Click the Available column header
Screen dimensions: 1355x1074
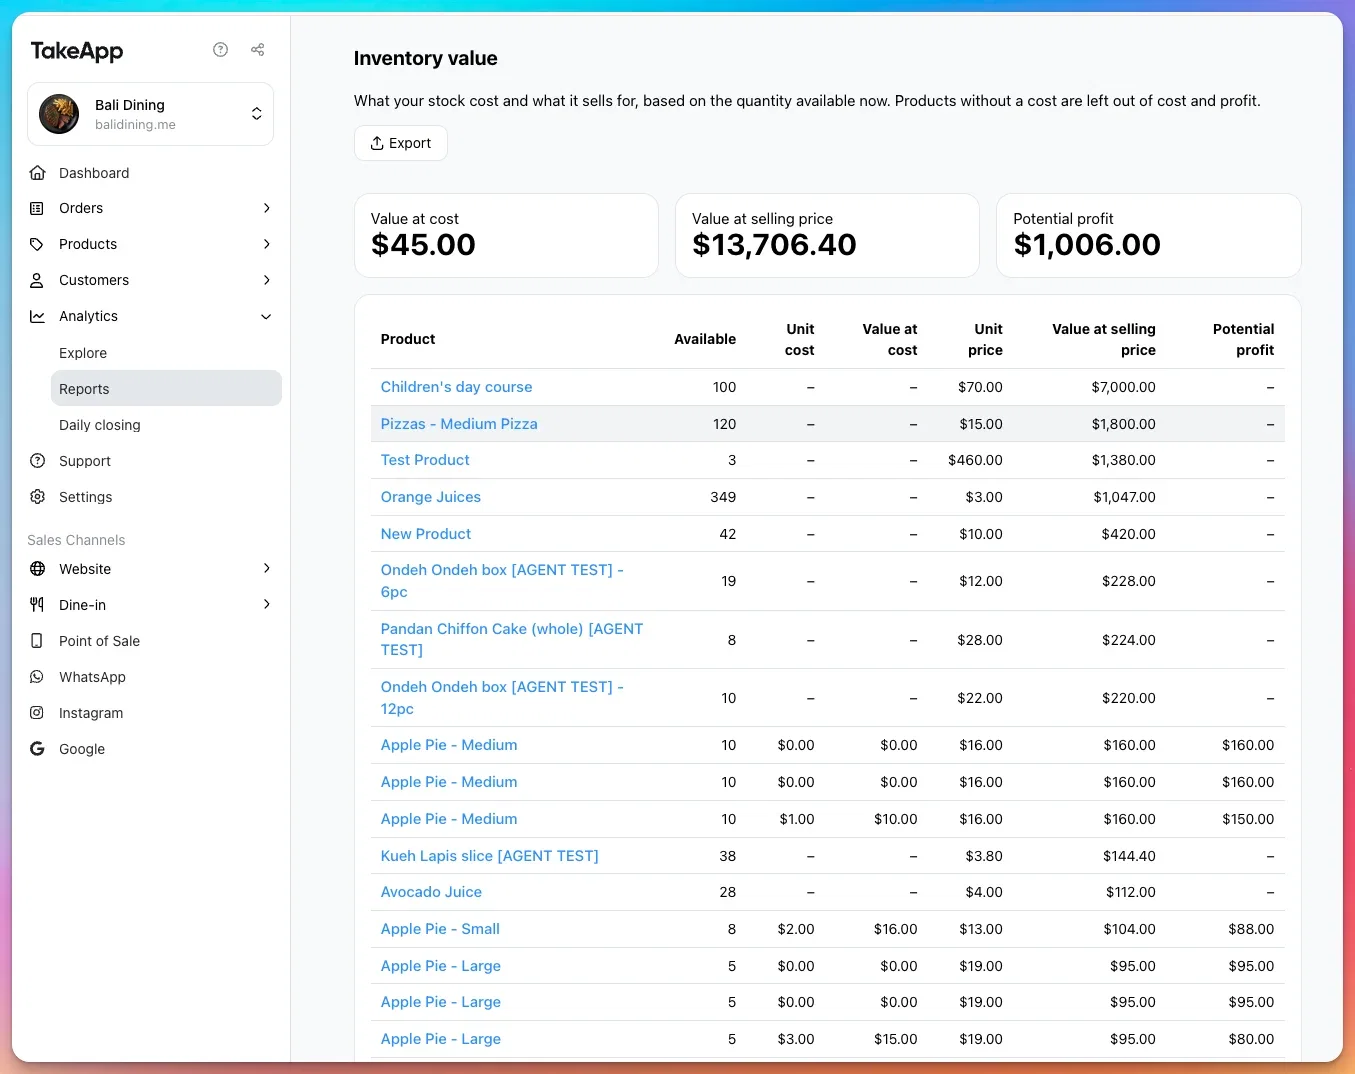click(705, 339)
